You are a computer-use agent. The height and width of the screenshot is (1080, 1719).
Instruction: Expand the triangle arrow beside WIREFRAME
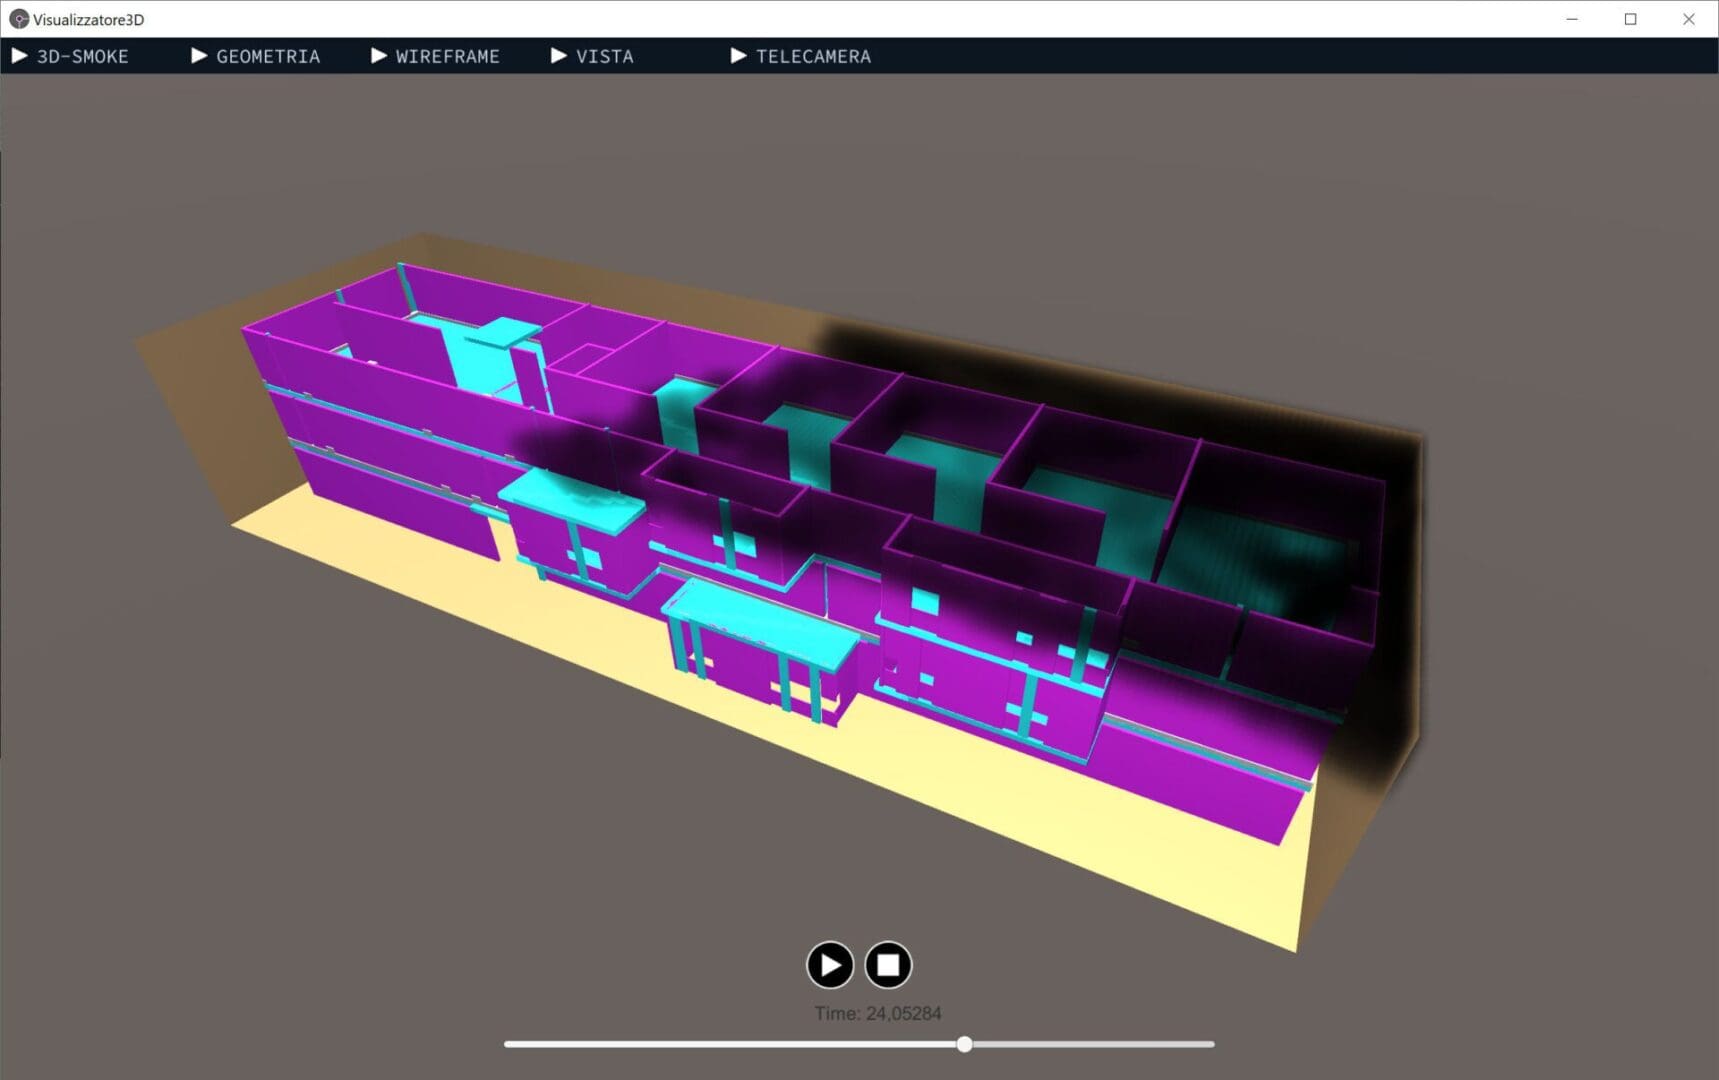tap(379, 56)
